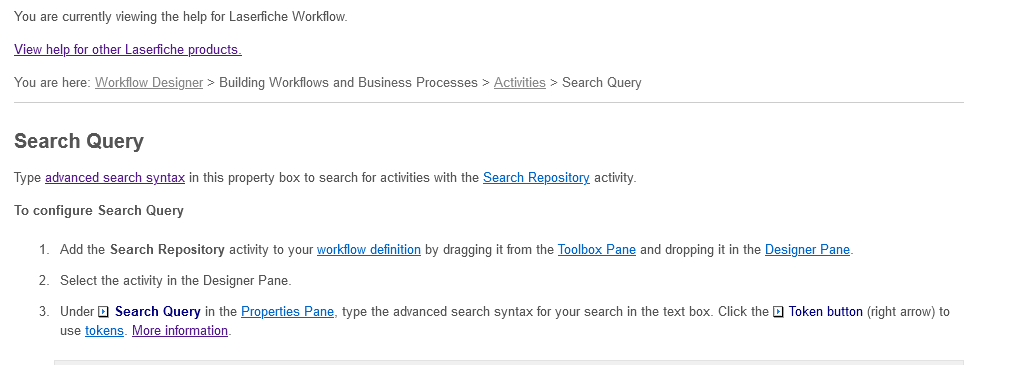The width and height of the screenshot is (1015, 365).
Task: Click the bold Token button text
Action: 825,311
